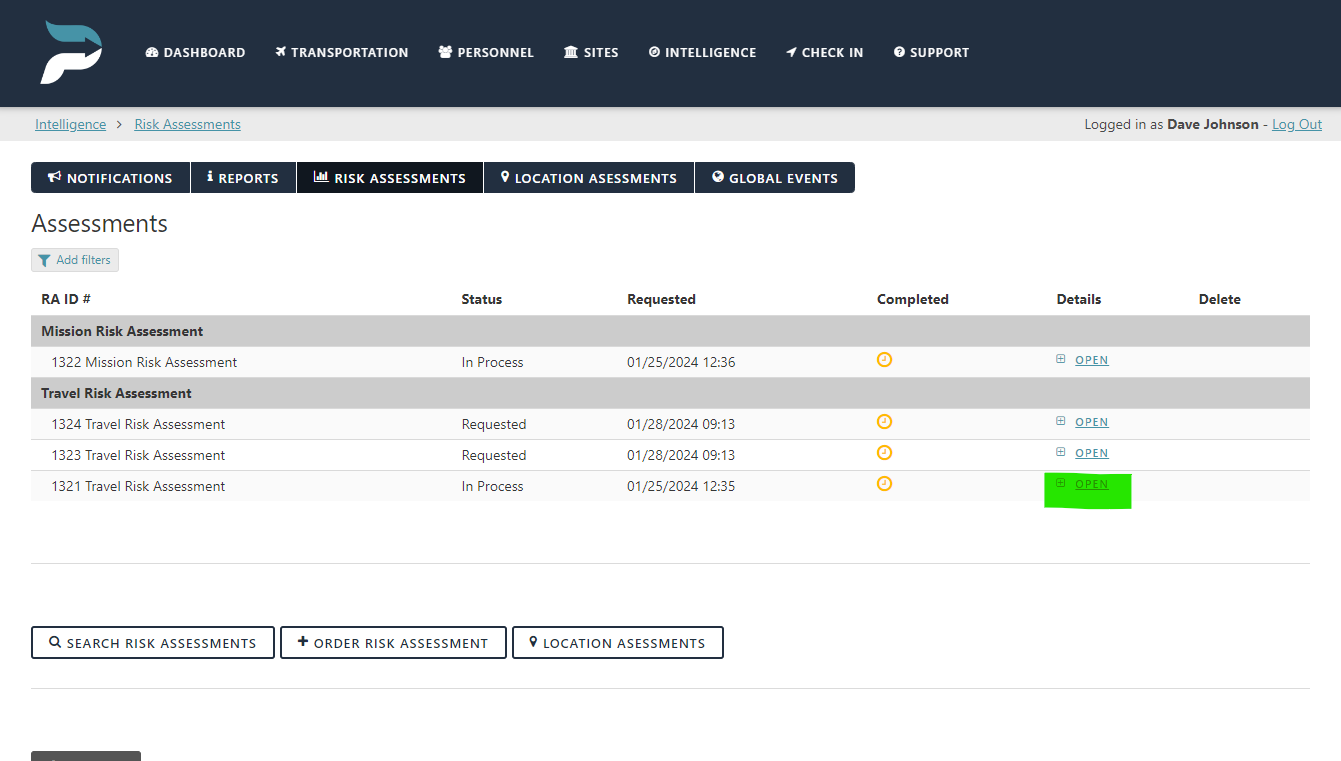Expand details for 1322 Mission Risk Assessment
This screenshot has width=1341, height=761.
click(x=1060, y=359)
